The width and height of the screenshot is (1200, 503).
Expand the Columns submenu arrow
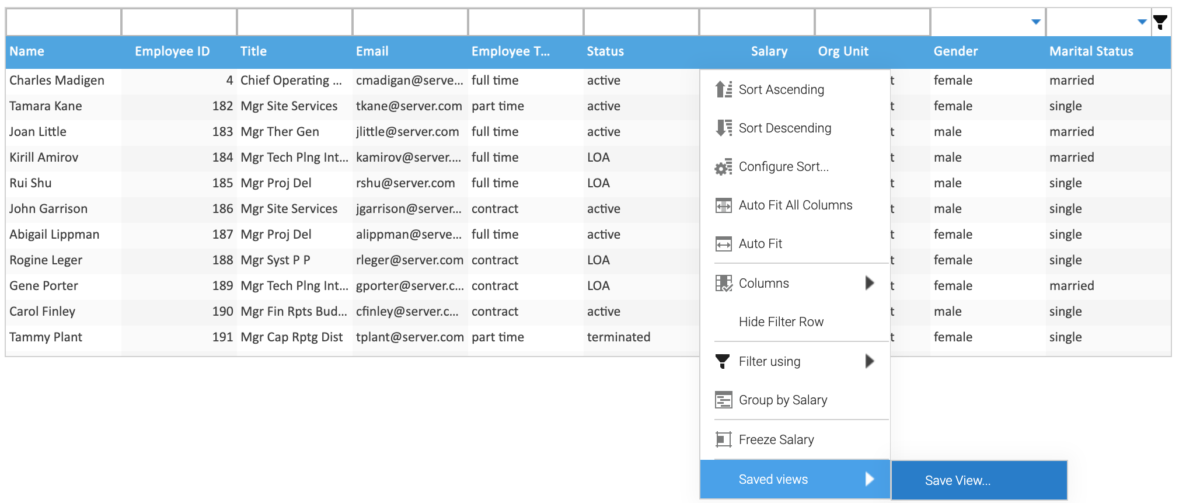pyautogui.click(x=870, y=283)
